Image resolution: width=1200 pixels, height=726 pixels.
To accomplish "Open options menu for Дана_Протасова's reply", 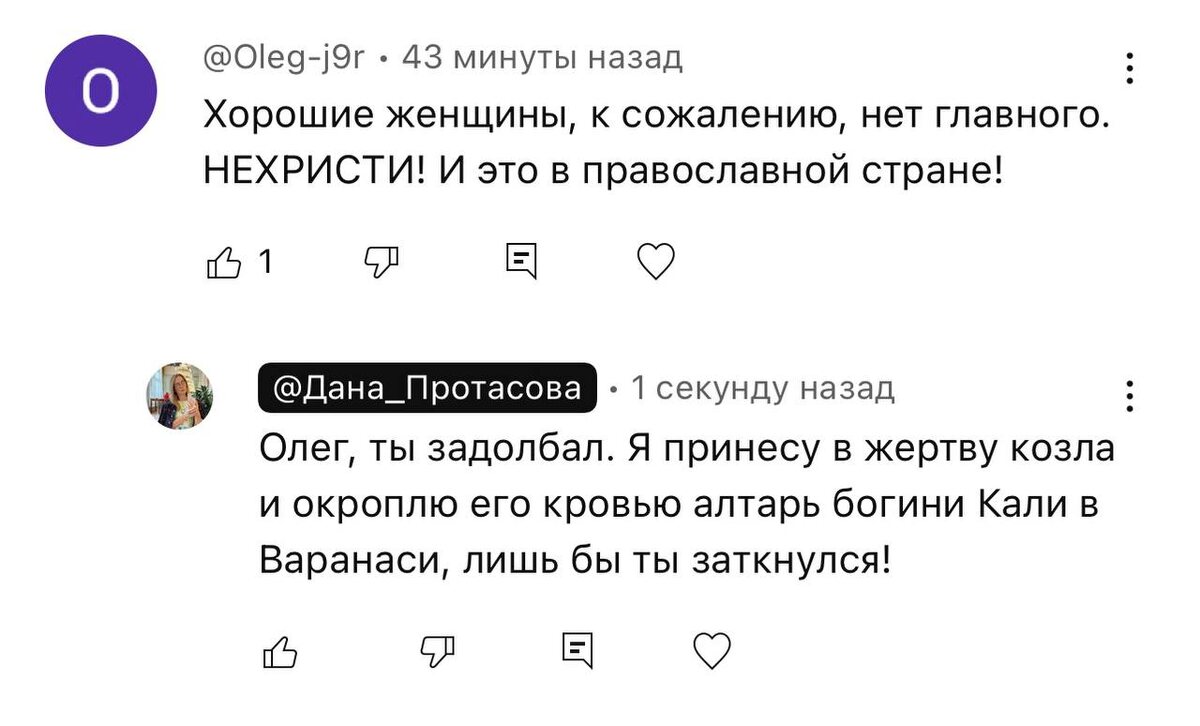I will coord(1129,398).
